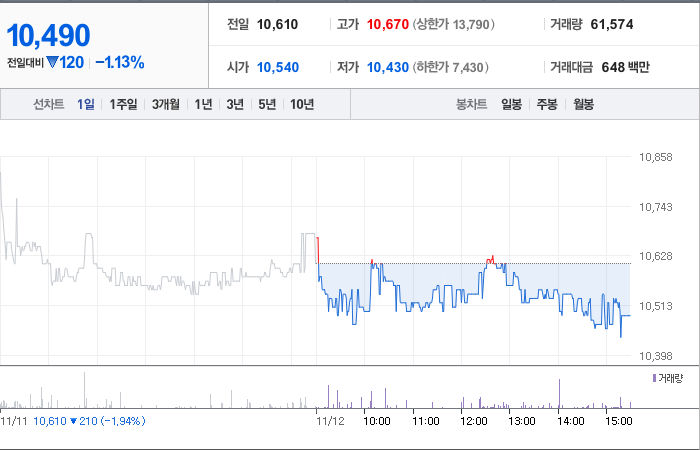This screenshot has height=450, width=700.
Task: Click the current price 10,490
Action: pyautogui.click(x=48, y=35)
